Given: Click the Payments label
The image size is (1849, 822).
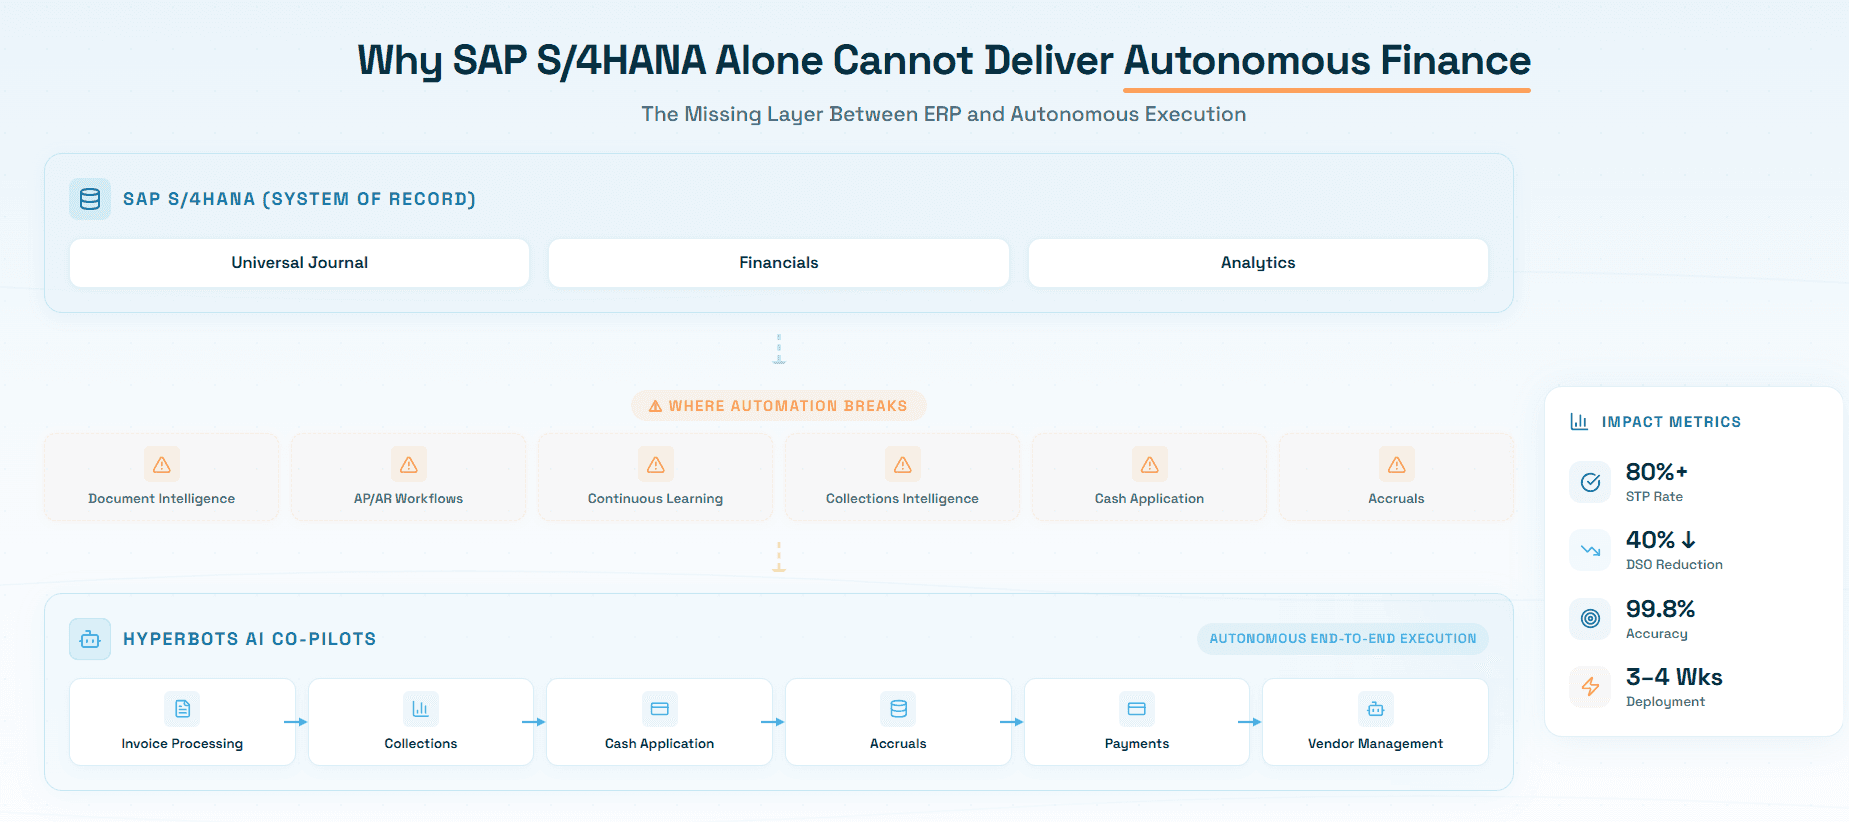Looking at the screenshot, I should pos(1137,744).
